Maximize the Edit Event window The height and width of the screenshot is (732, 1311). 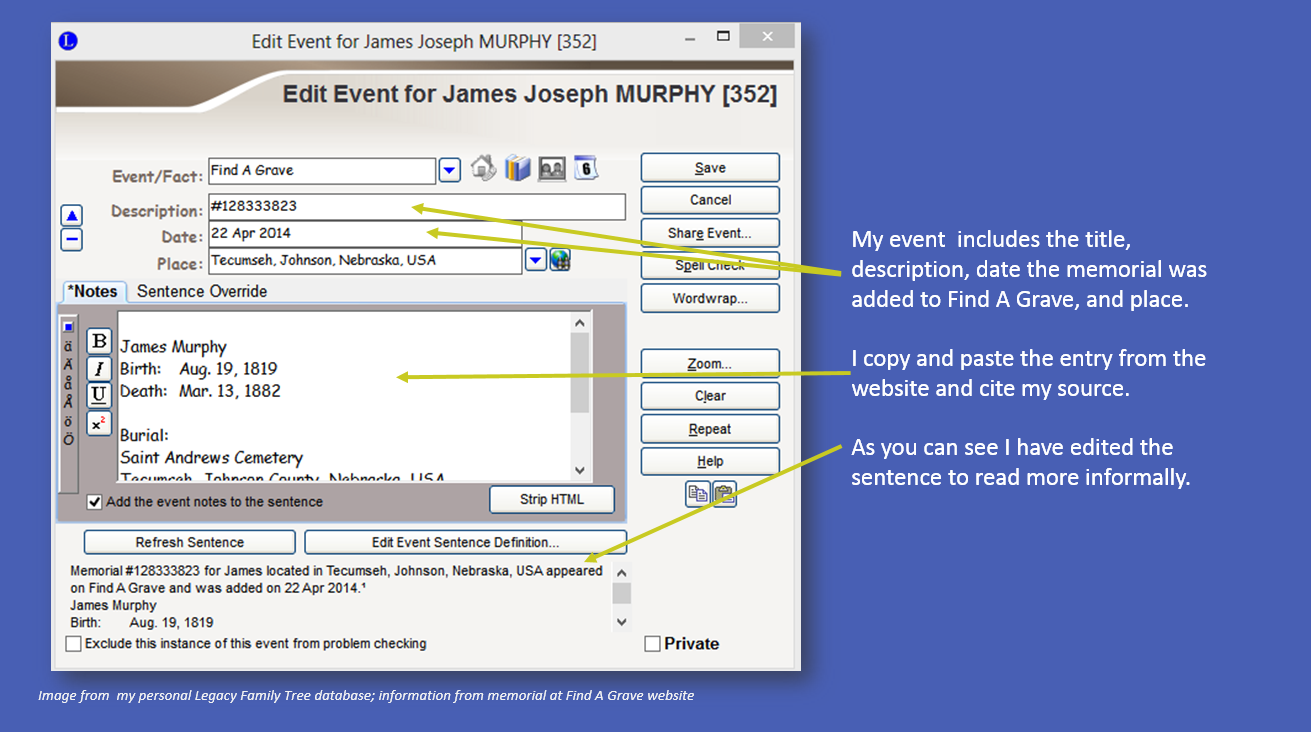(x=724, y=37)
